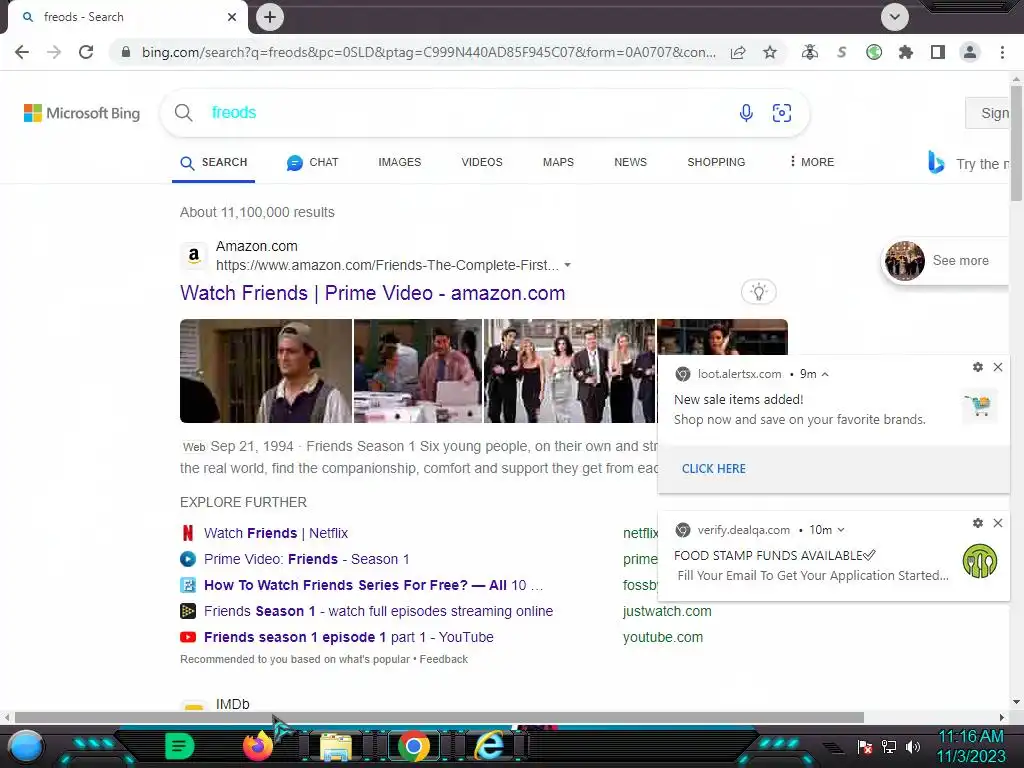Open Friends season 1 episode 1 YouTube link
This screenshot has height=768, width=1024.
click(x=348, y=637)
